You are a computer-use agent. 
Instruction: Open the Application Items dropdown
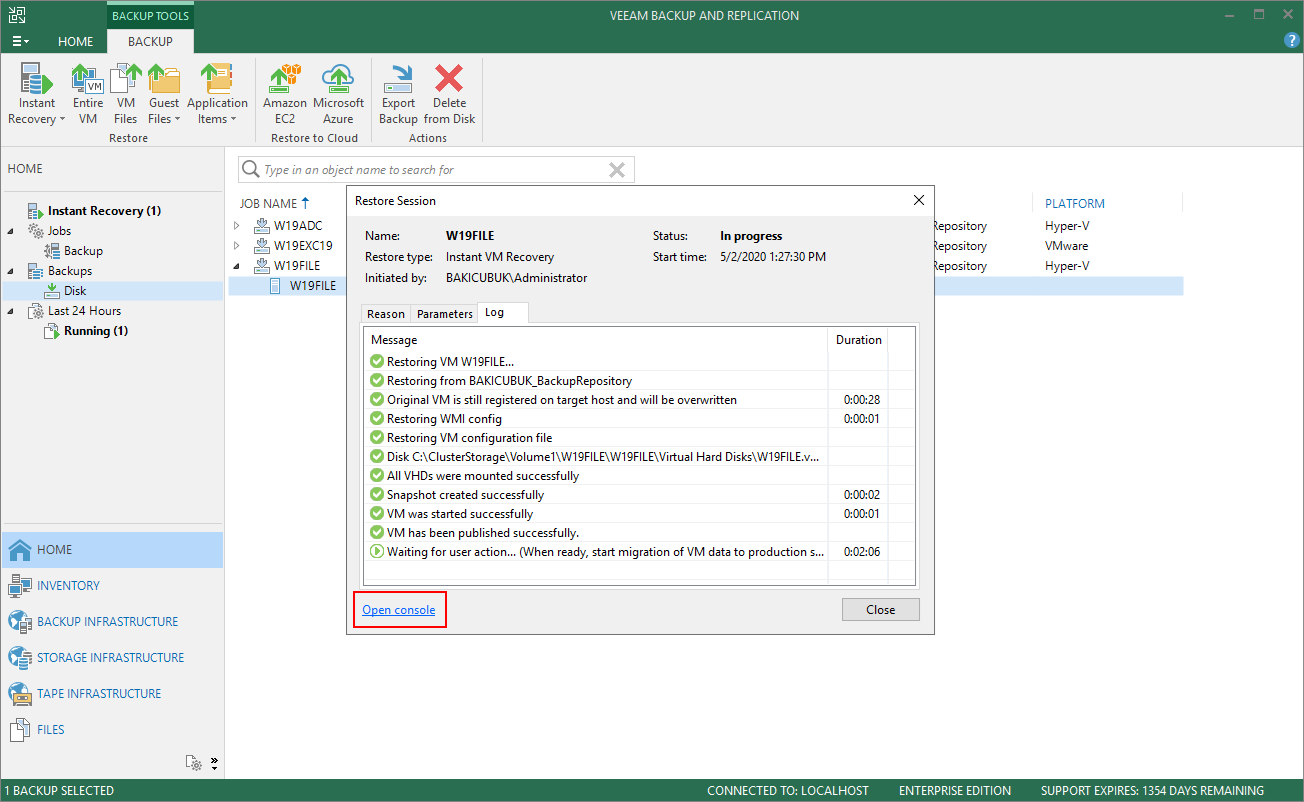(217, 95)
